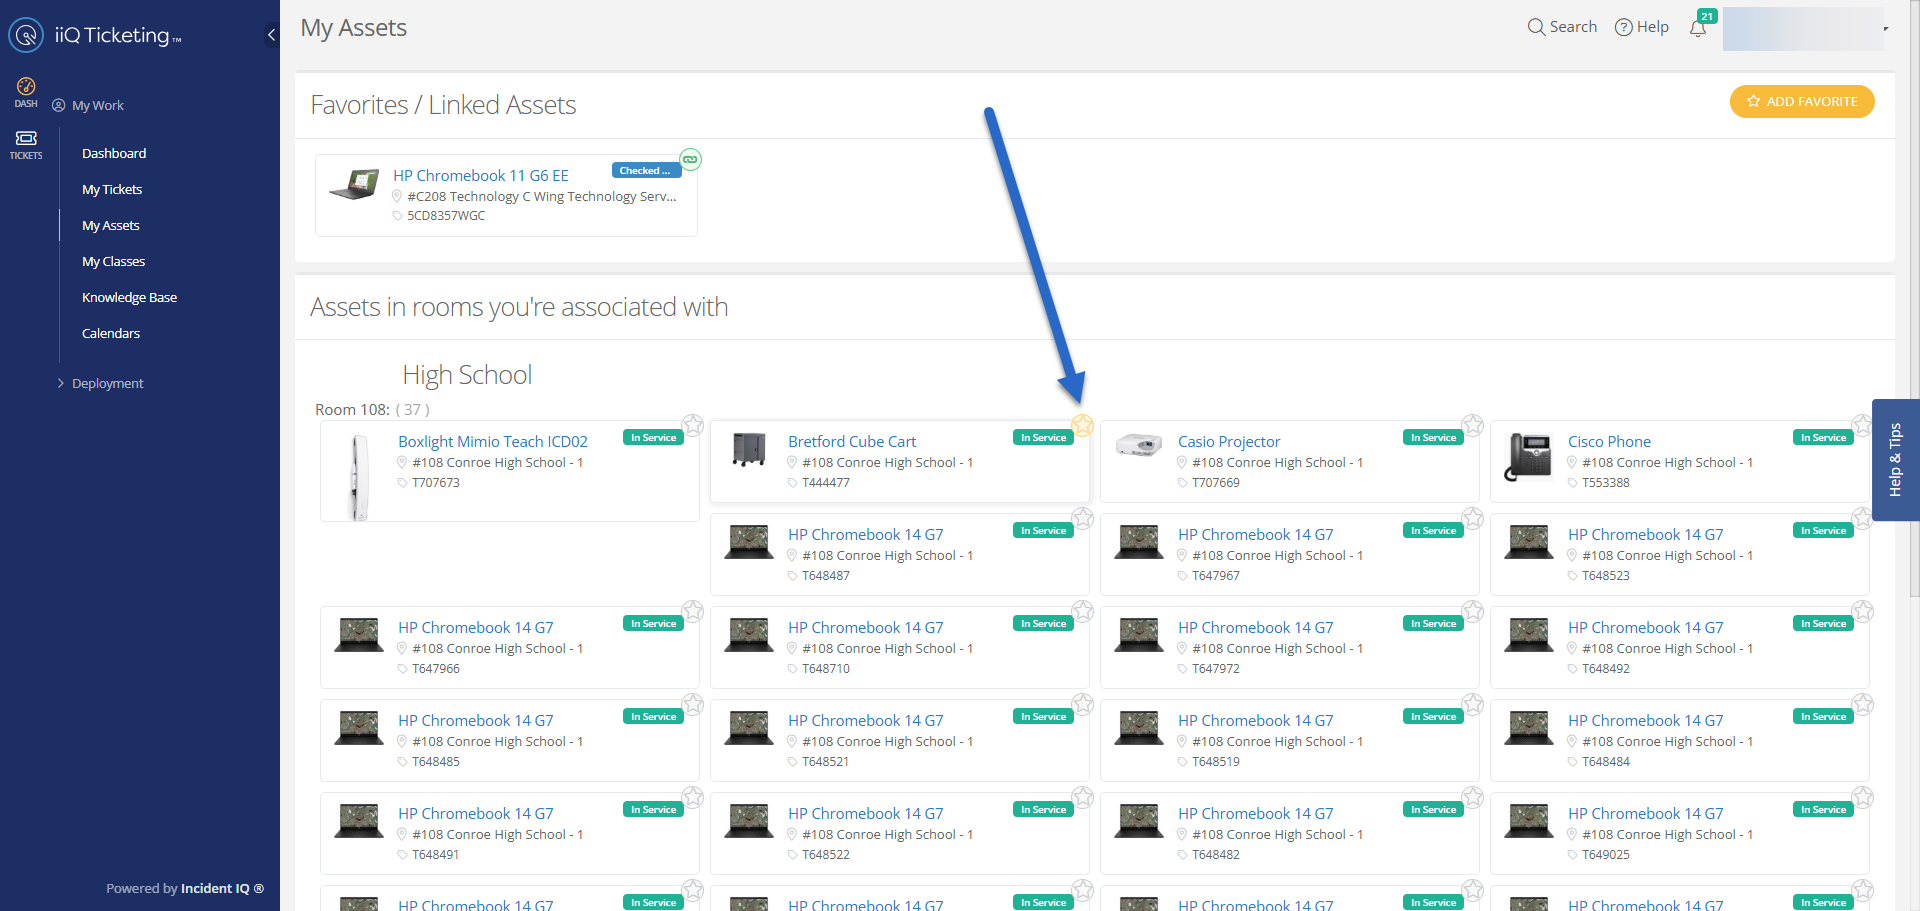Image resolution: width=1920 pixels, height=911 pixels.
Task: Click linked asset chain icon on HP Chromebook 11
Action: [x=690, y=159]
